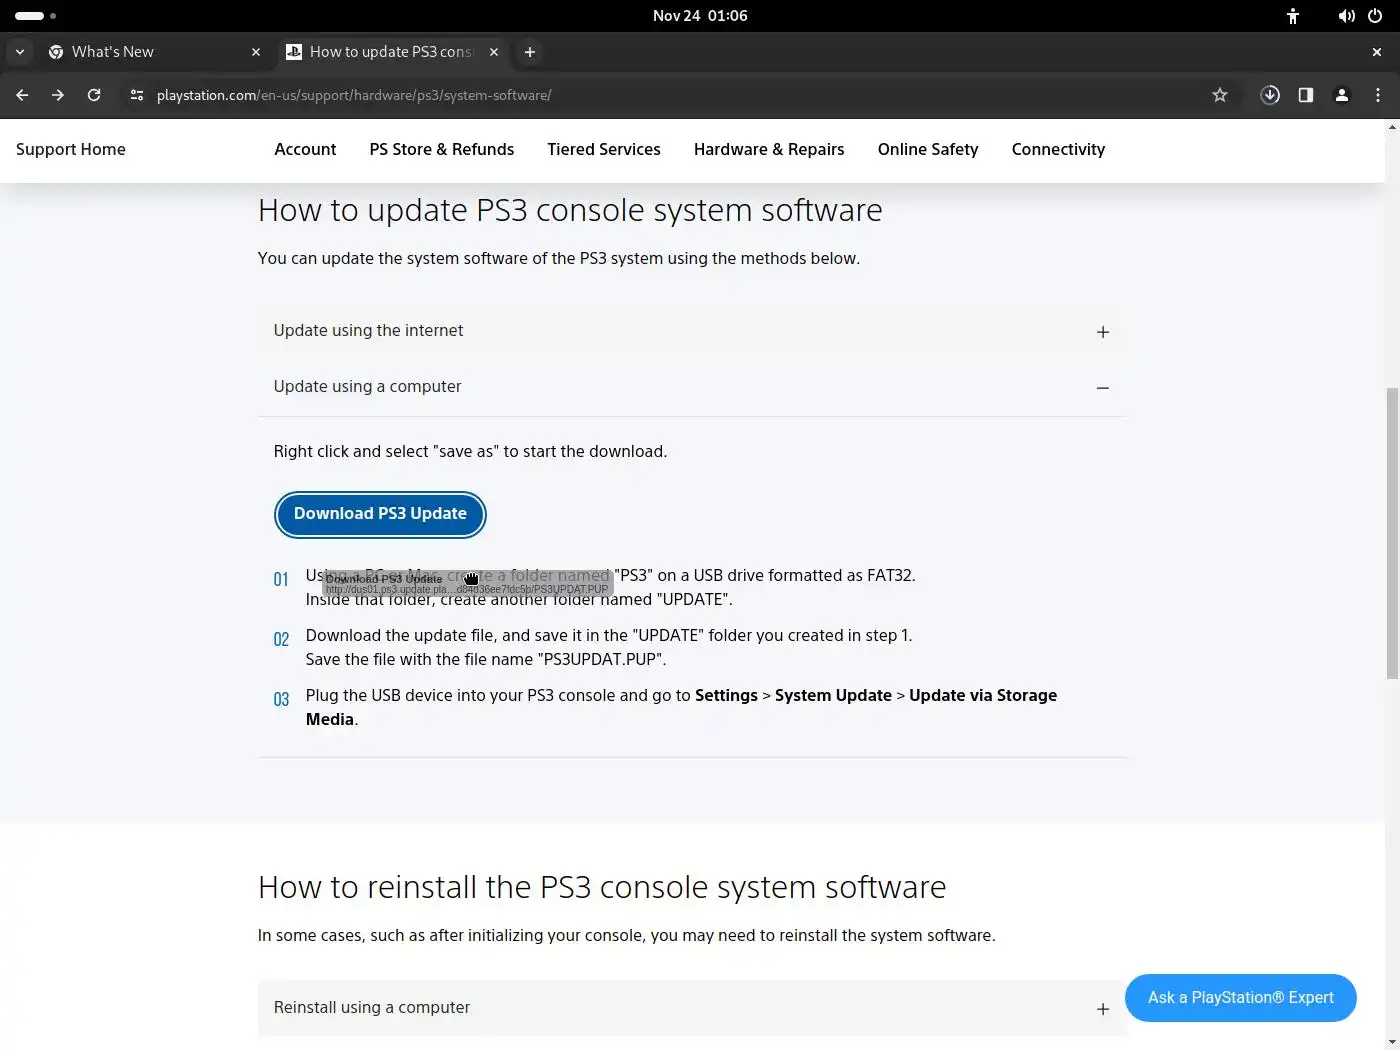
Task: Click the step number 03
Action: [x=281, y=700]
